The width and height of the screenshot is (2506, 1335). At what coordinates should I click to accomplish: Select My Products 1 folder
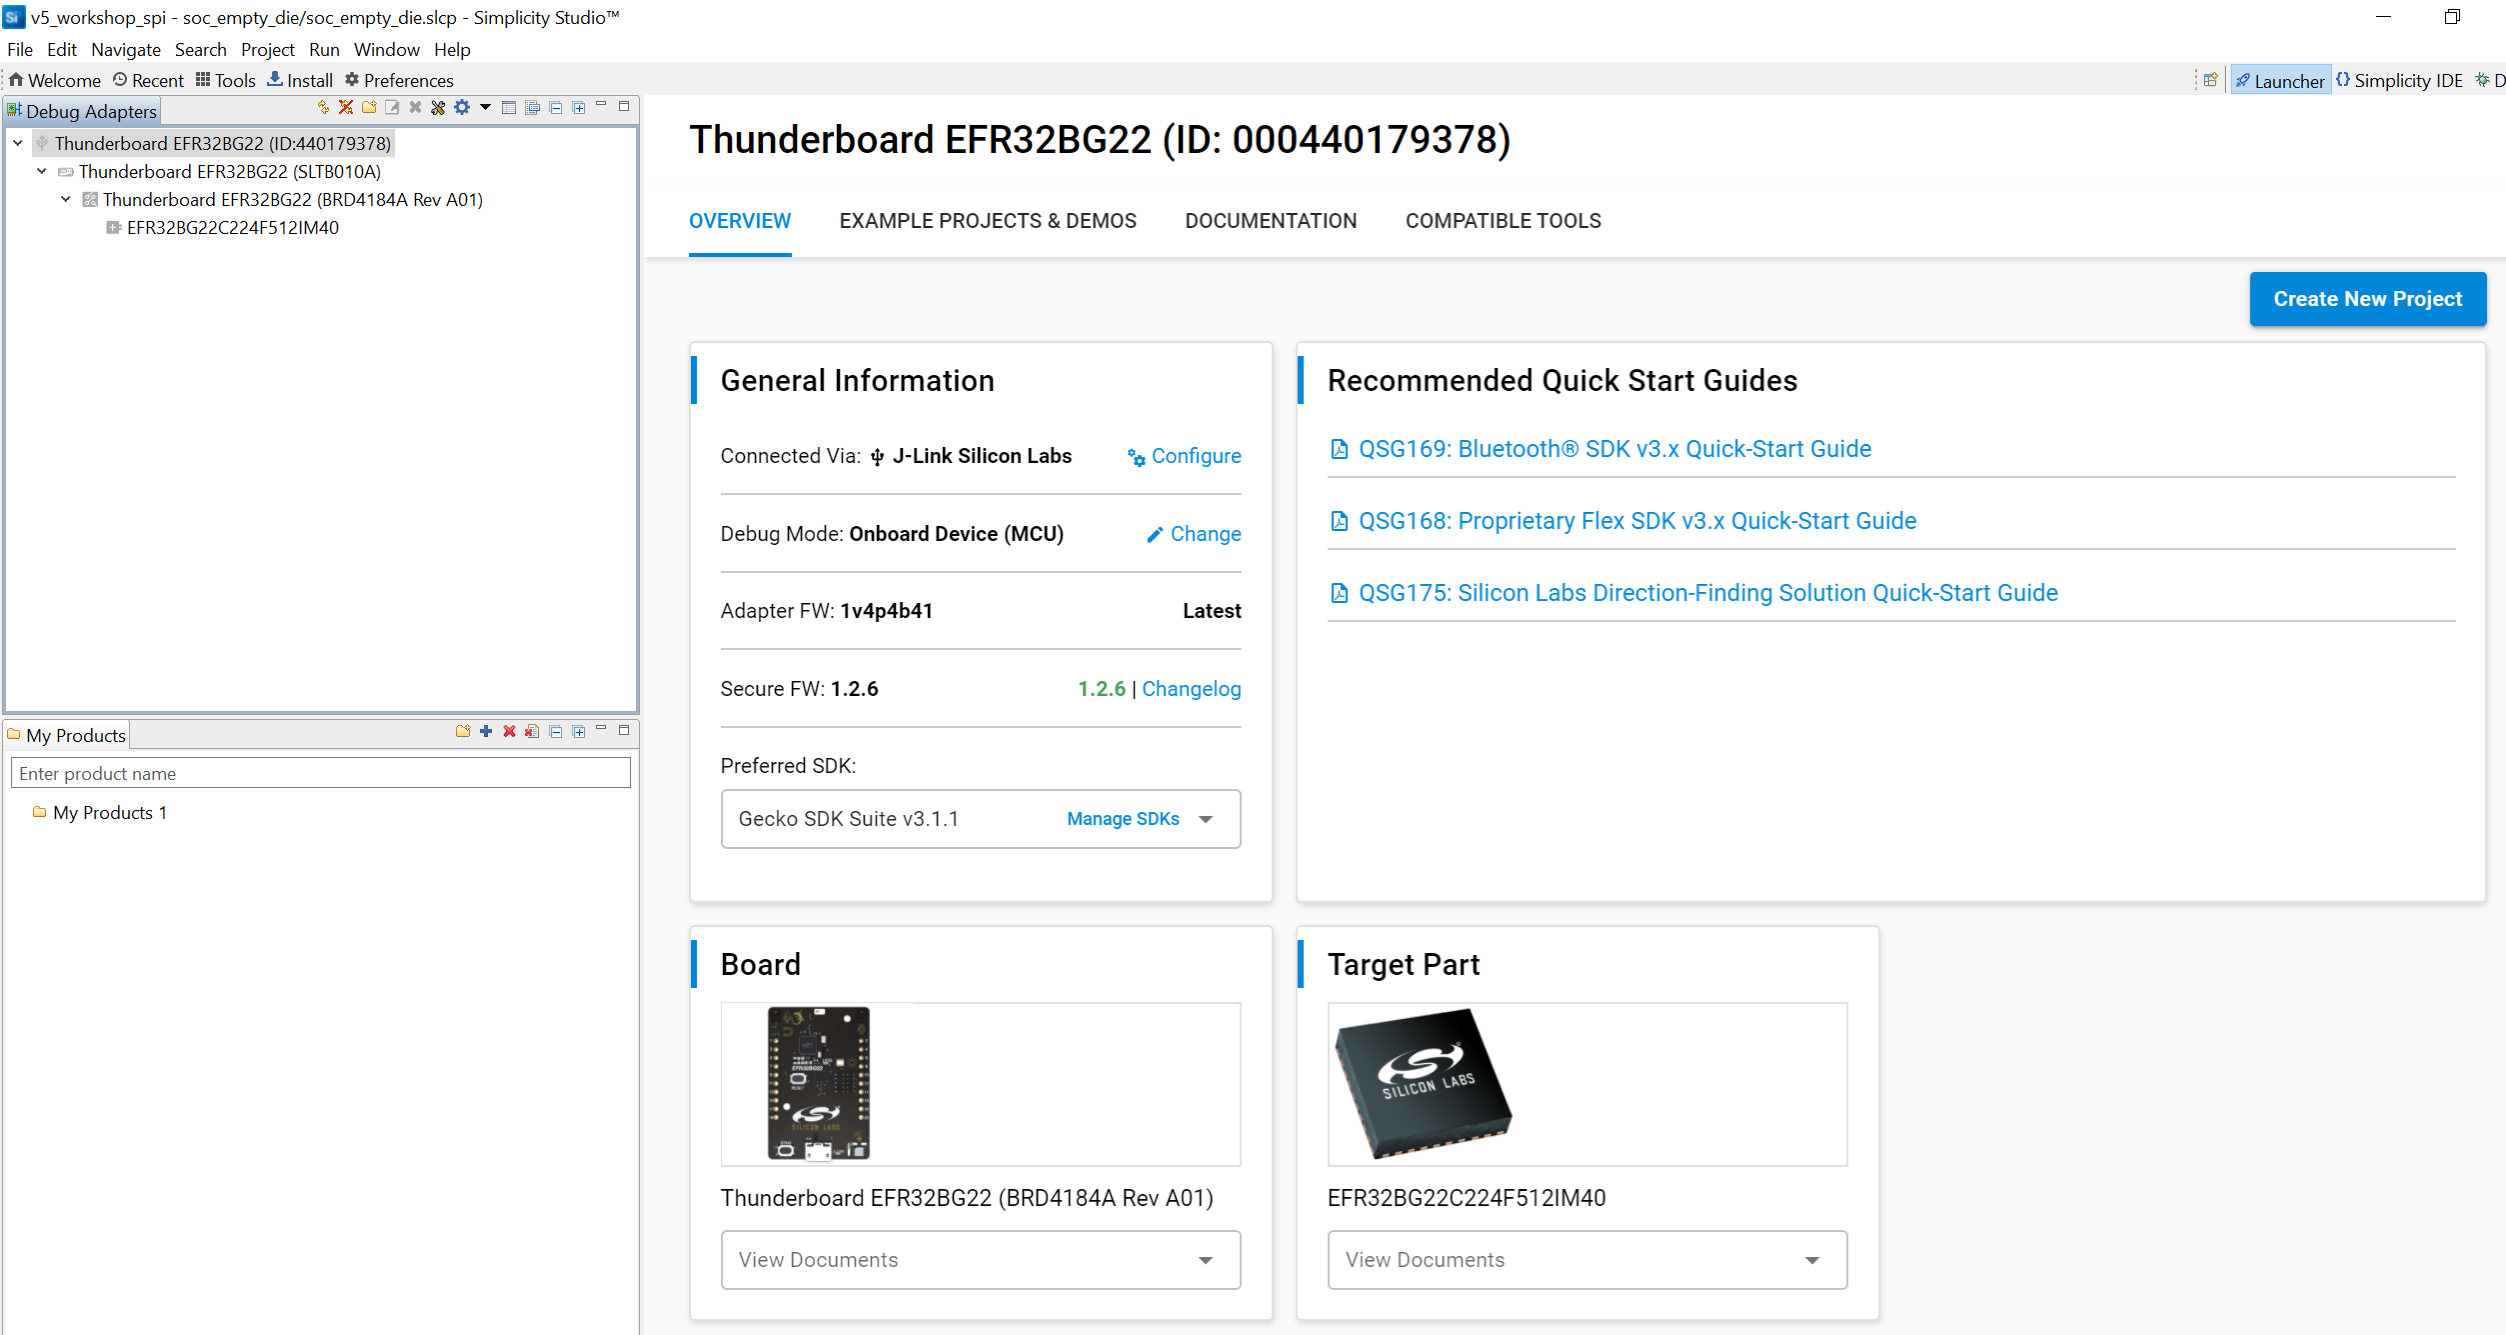pyautogui.click(x=109, y=813)
